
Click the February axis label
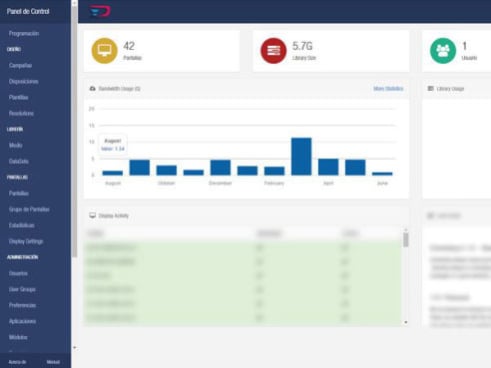(x=274, y=183)
